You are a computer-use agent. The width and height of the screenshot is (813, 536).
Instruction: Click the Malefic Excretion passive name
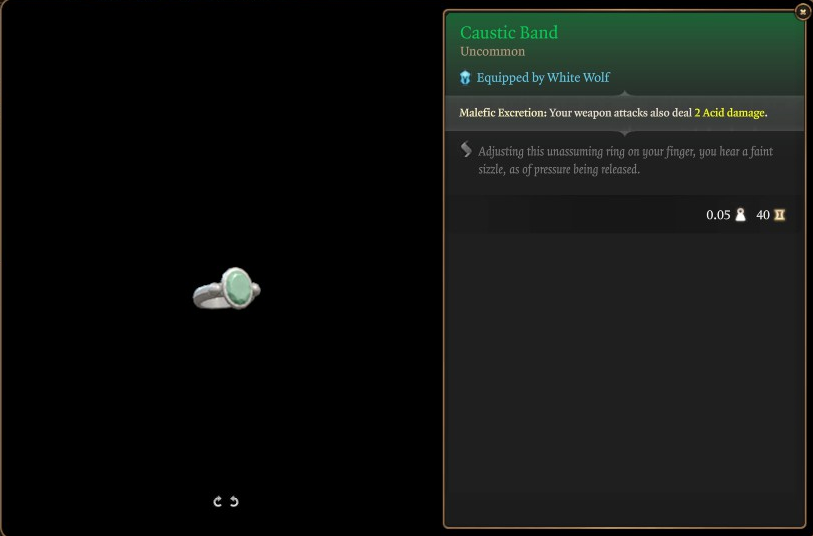coord(502,112)
